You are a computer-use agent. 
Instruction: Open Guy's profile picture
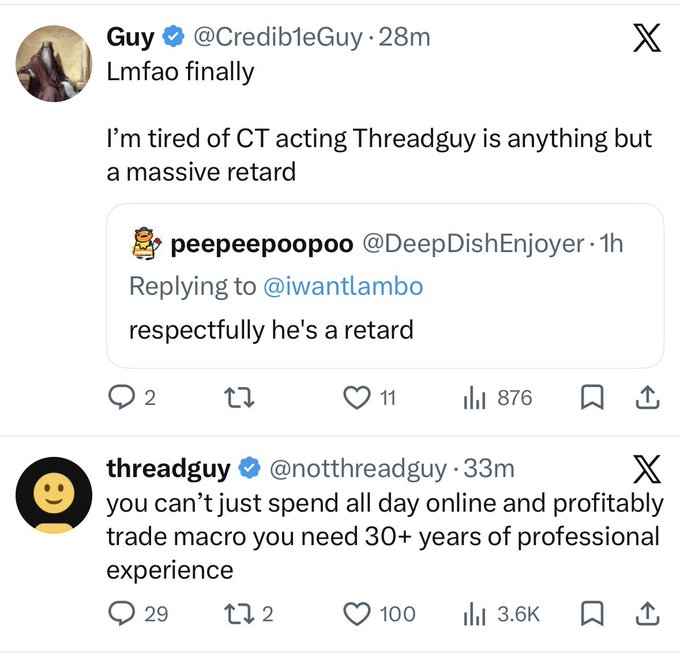53,64
